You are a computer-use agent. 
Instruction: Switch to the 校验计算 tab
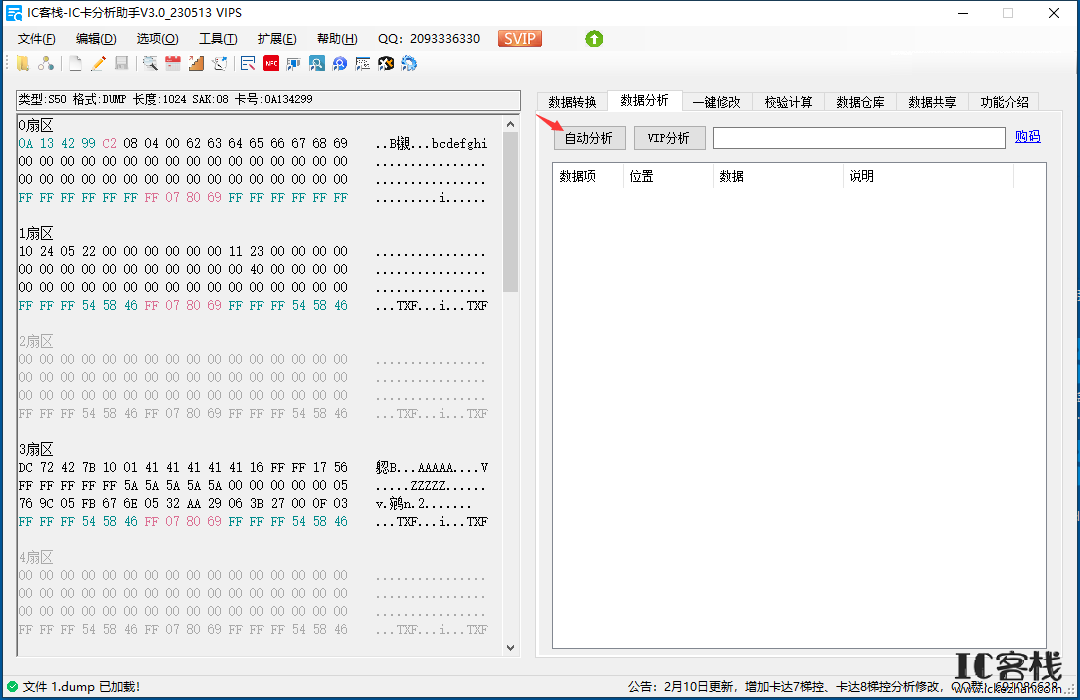788,102
